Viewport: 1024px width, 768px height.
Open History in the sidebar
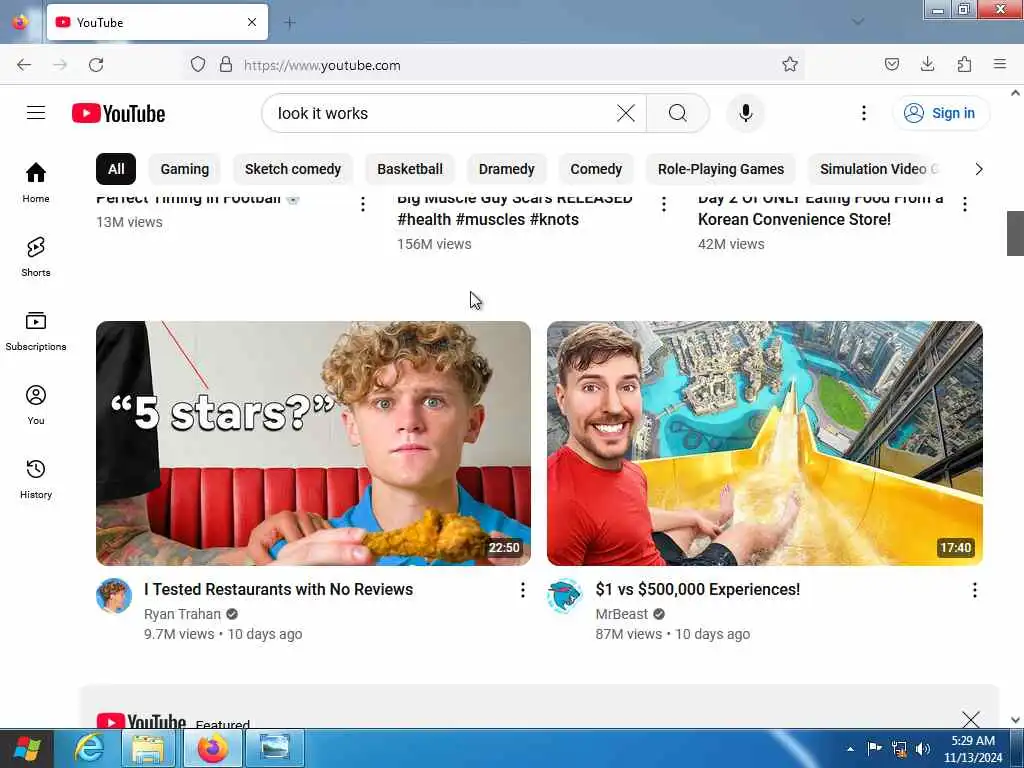point(36,479)
